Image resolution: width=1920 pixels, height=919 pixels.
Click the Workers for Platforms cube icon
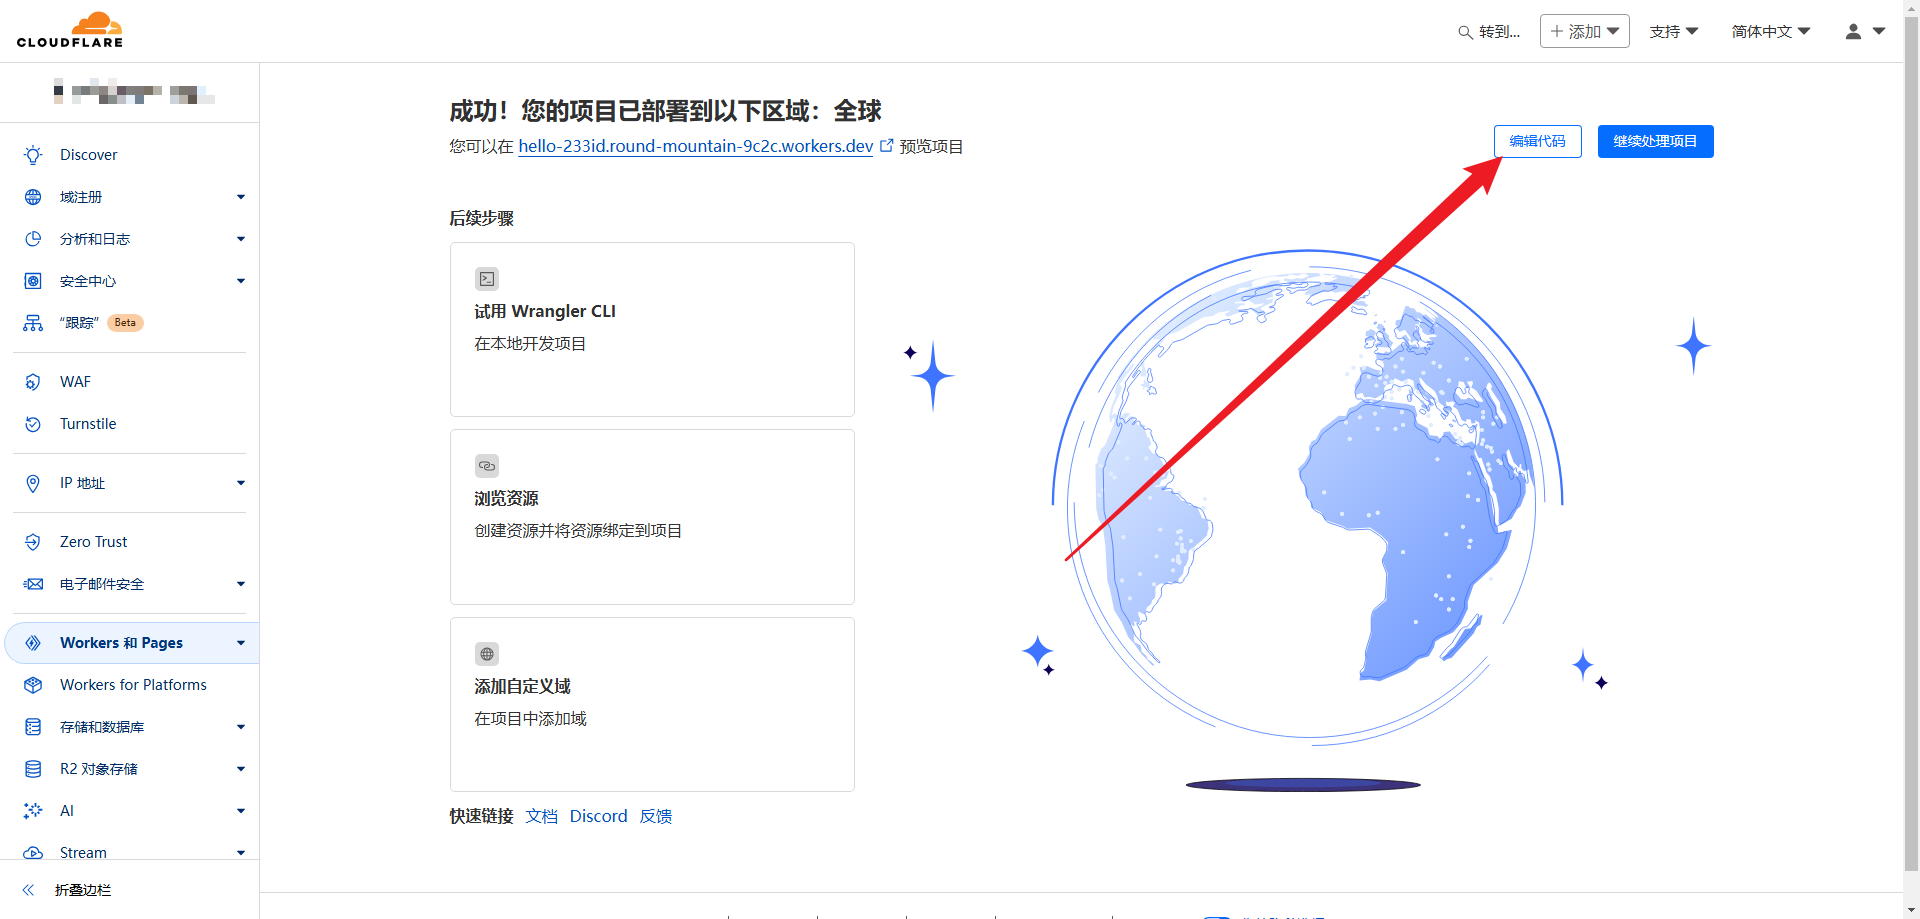[x=33, y=685]
